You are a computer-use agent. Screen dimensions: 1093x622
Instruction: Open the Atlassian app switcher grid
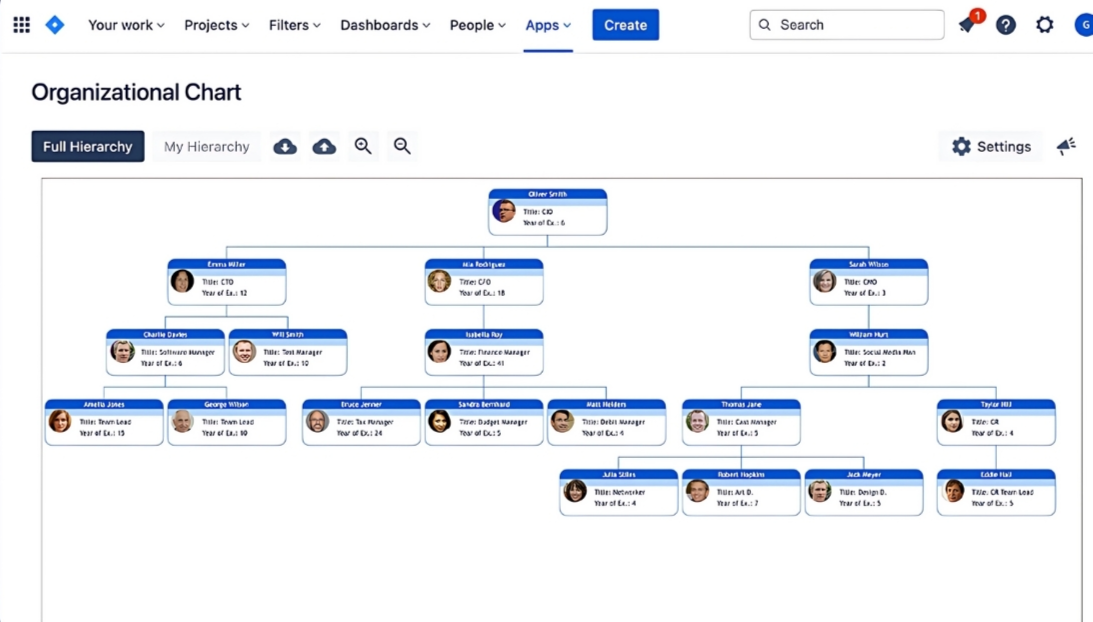point(21,24)
